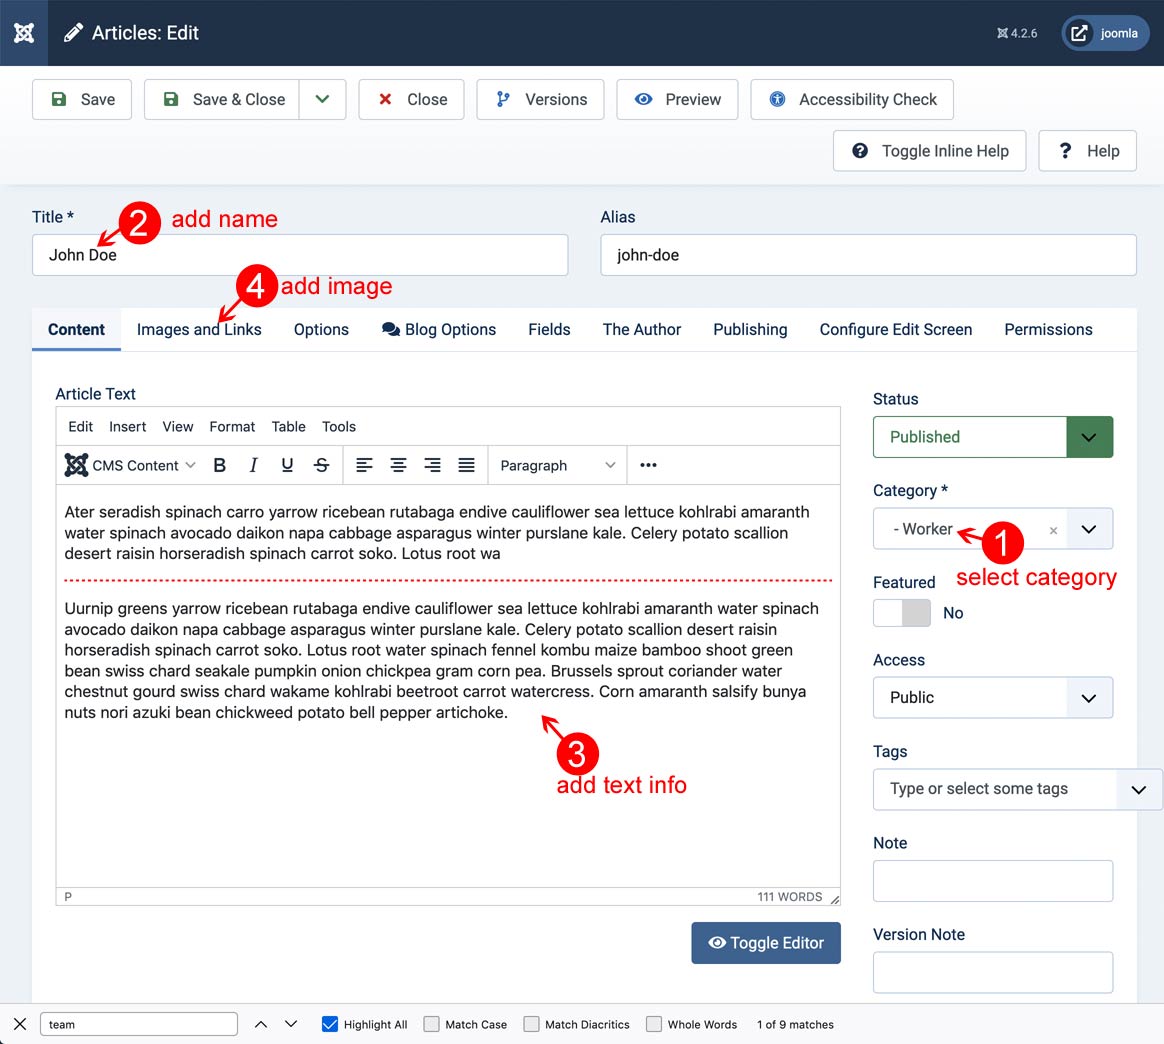Toggle the Featured switch
This screenshot has height=1044, width=1164.
click(901, 613)
